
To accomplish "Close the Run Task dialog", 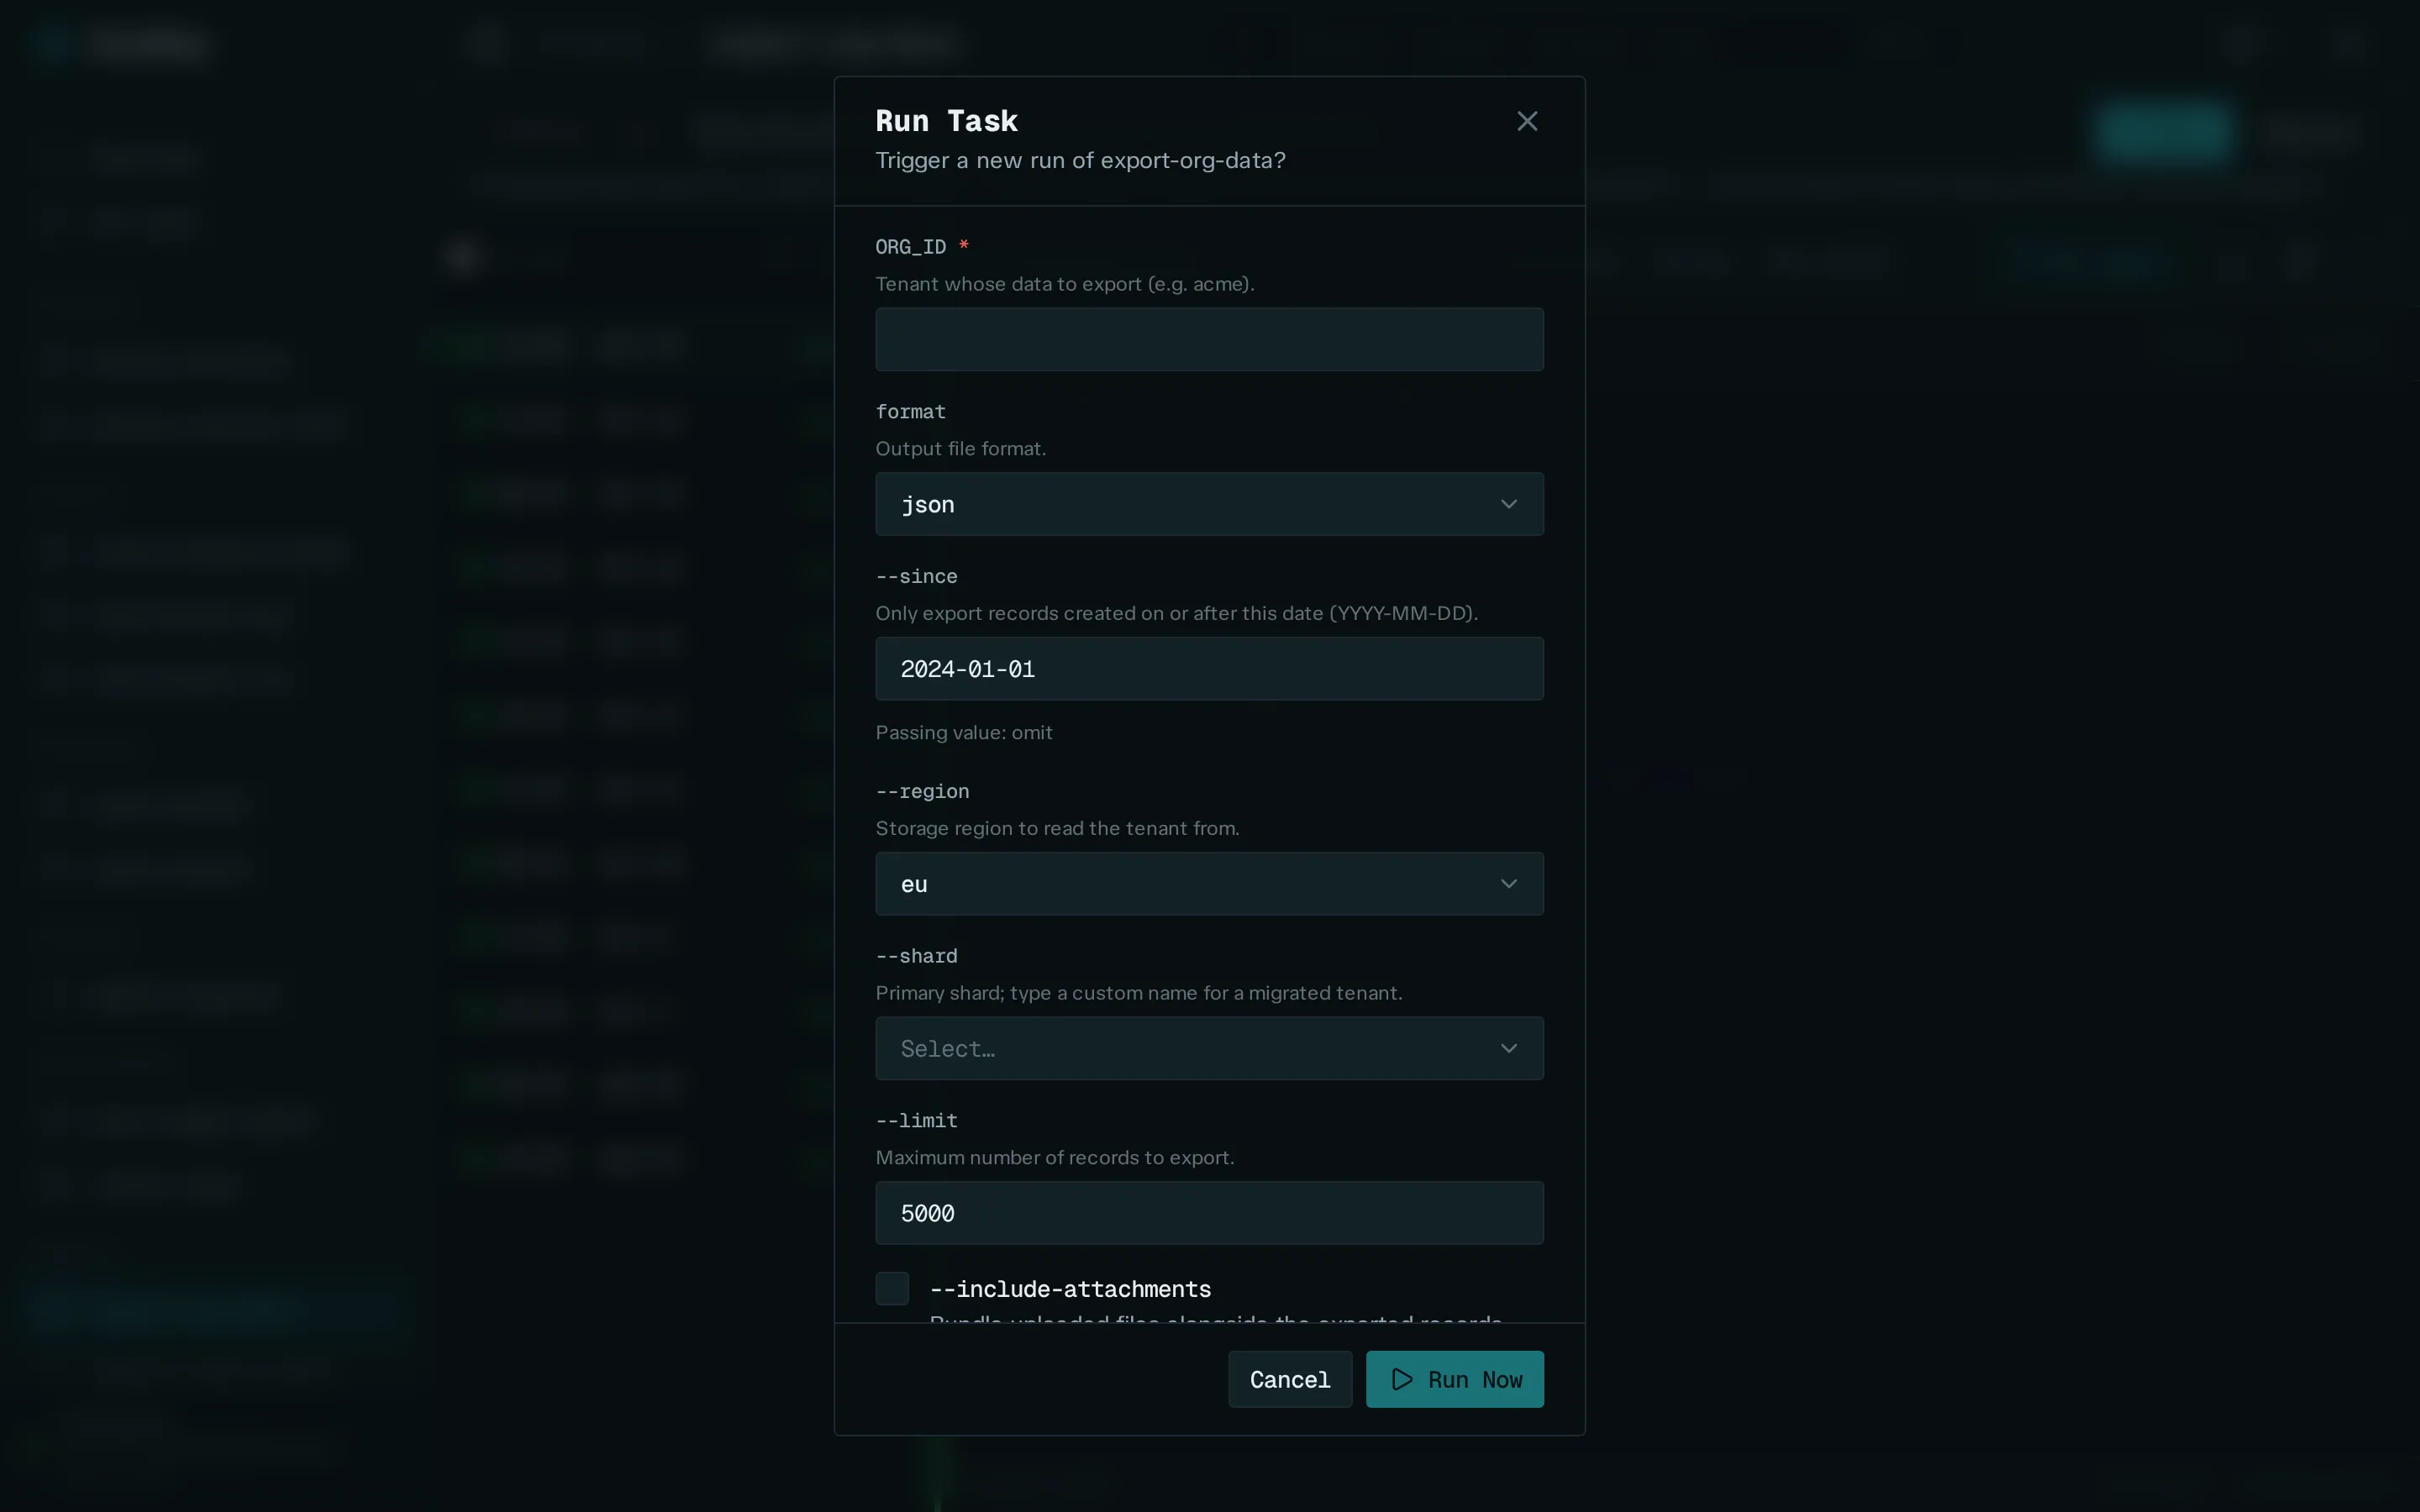I will click(1526, 121).
